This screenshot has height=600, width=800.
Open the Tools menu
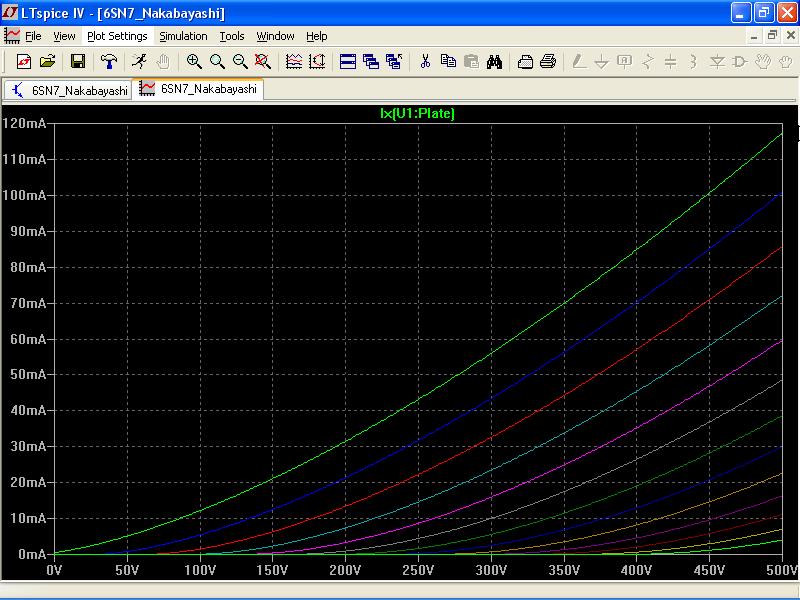232,36
